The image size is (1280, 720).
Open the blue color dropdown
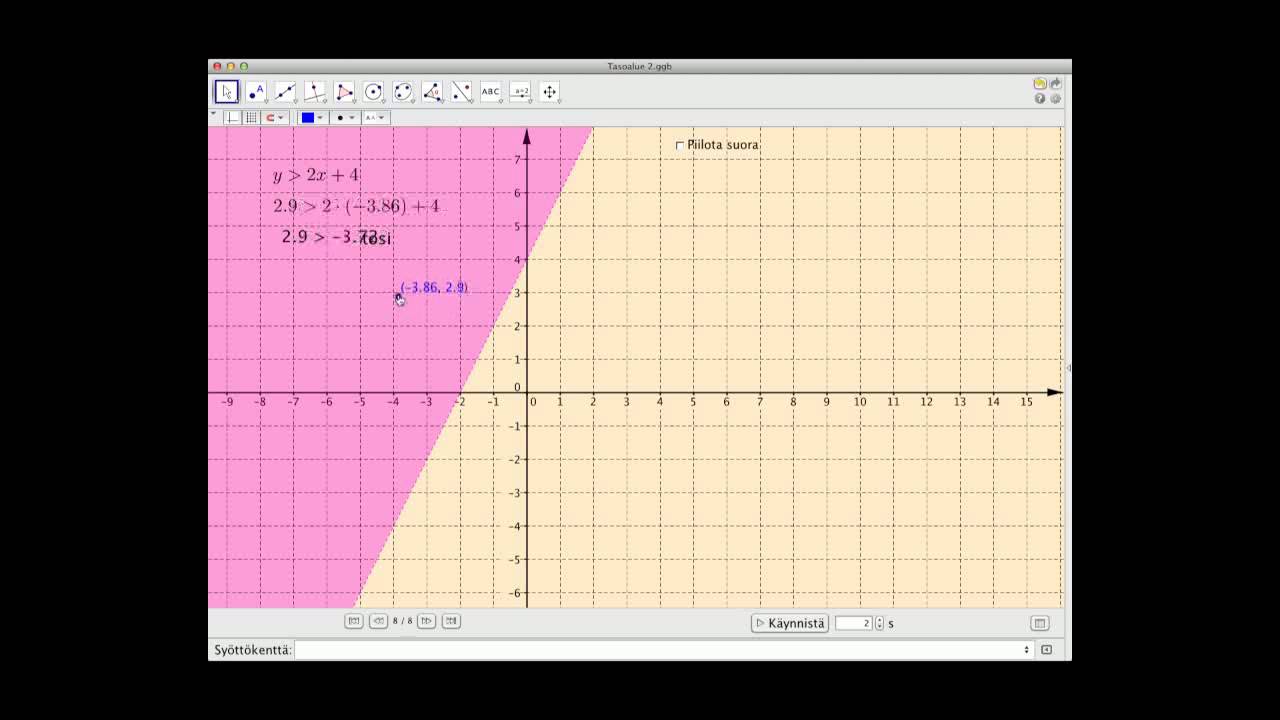pyautogui.click(x=313, y=118)
